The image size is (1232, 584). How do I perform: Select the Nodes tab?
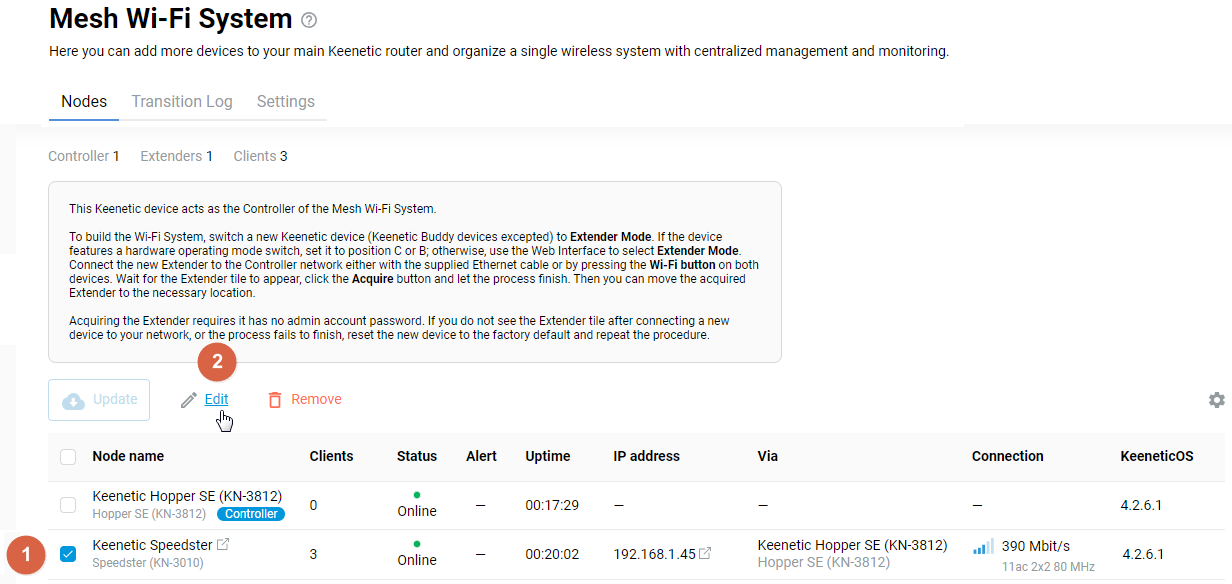coord(84,102)
